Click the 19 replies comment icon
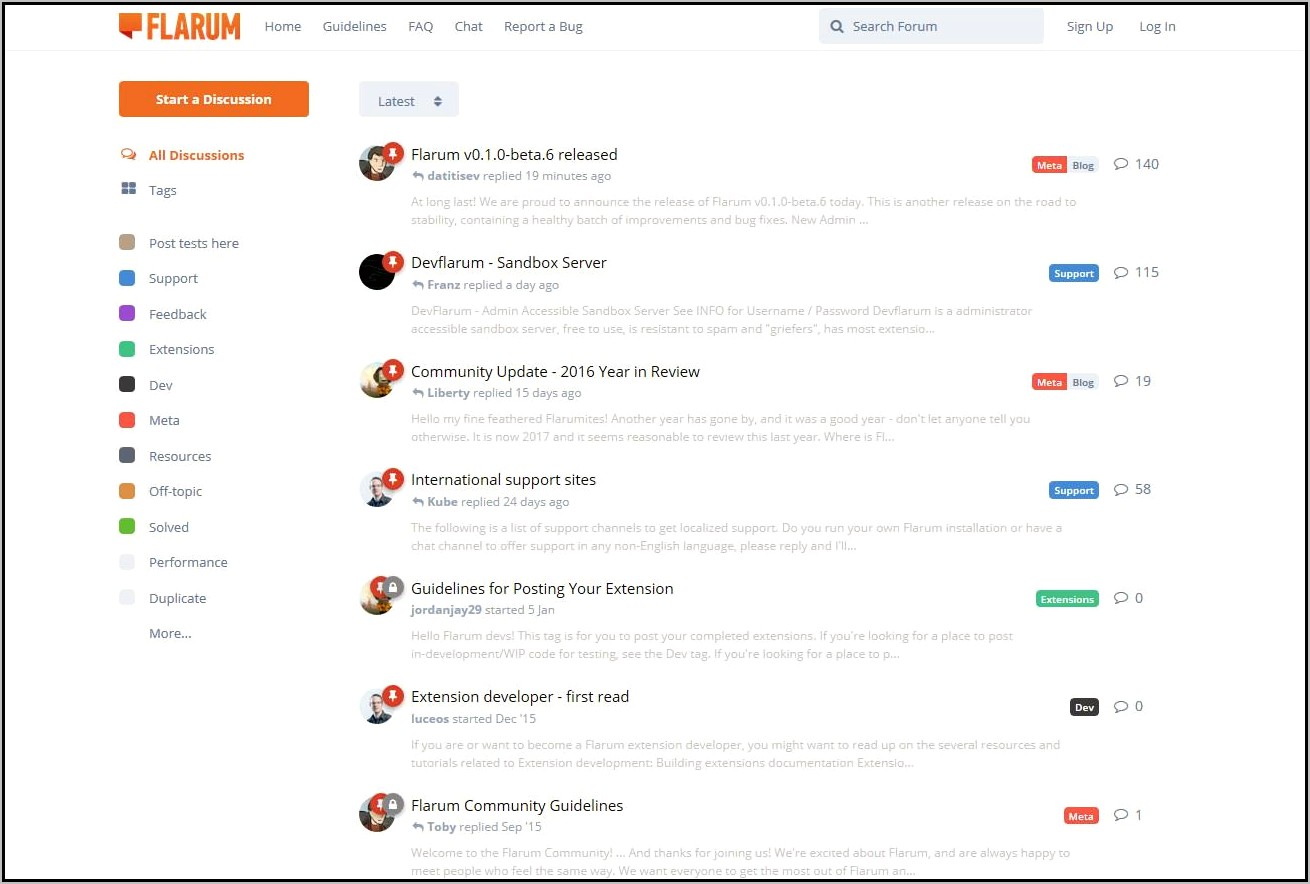Screen dimensions: 1310x884 1121,381
